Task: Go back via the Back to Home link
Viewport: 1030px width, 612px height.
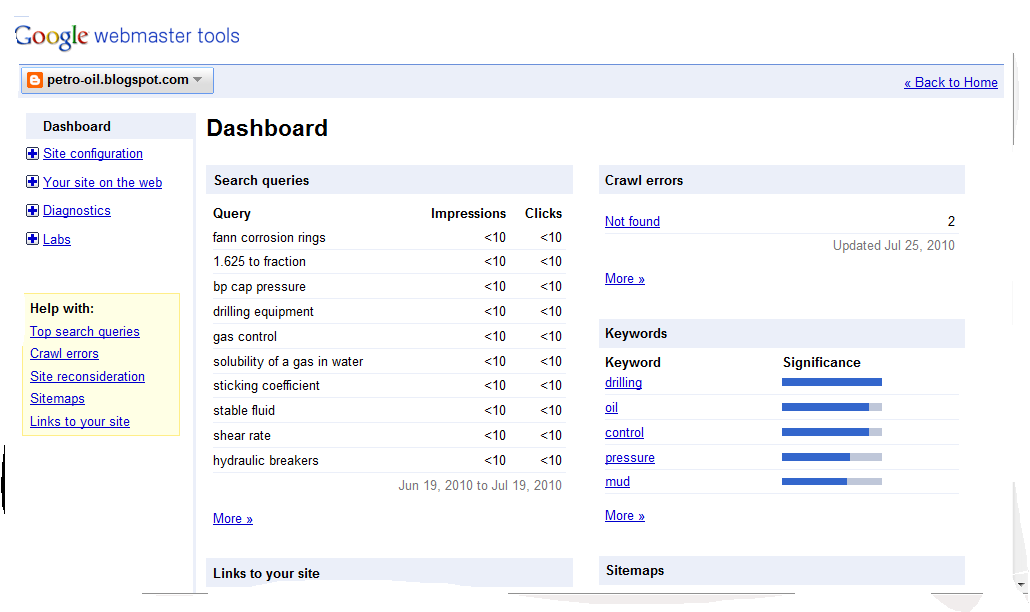Action: [x=951, y=83]
